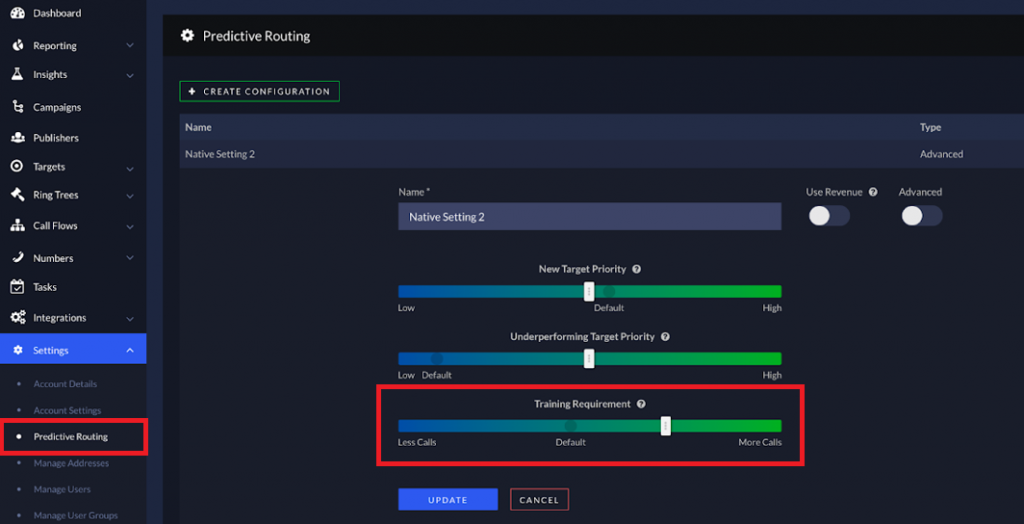Image resolution: width=1024 pixels, height=524 pixels.
Task: Open Account Details under Settings
Action: pyautogui.click(x=65, y=384)
